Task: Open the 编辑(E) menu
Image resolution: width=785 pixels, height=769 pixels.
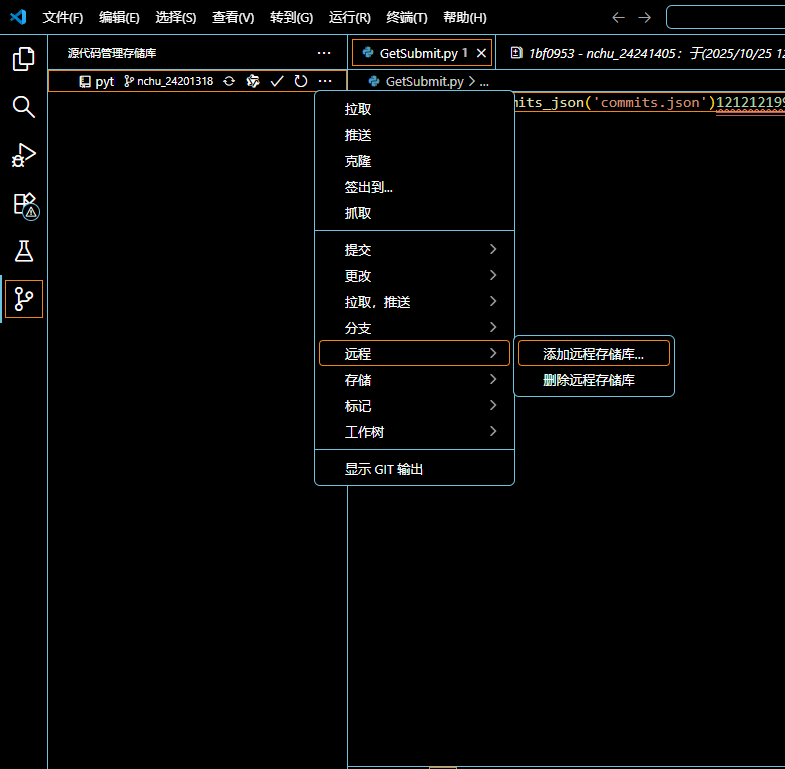Action: click(119, 18)
